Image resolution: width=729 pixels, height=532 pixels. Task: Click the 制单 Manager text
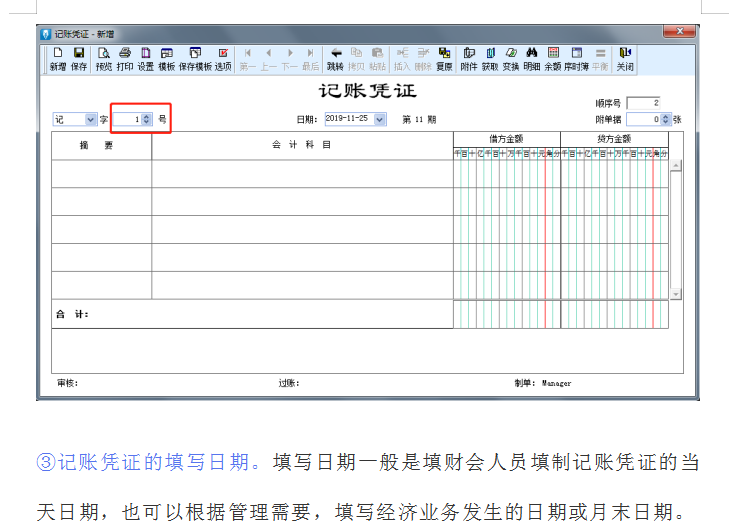point(543,383)
